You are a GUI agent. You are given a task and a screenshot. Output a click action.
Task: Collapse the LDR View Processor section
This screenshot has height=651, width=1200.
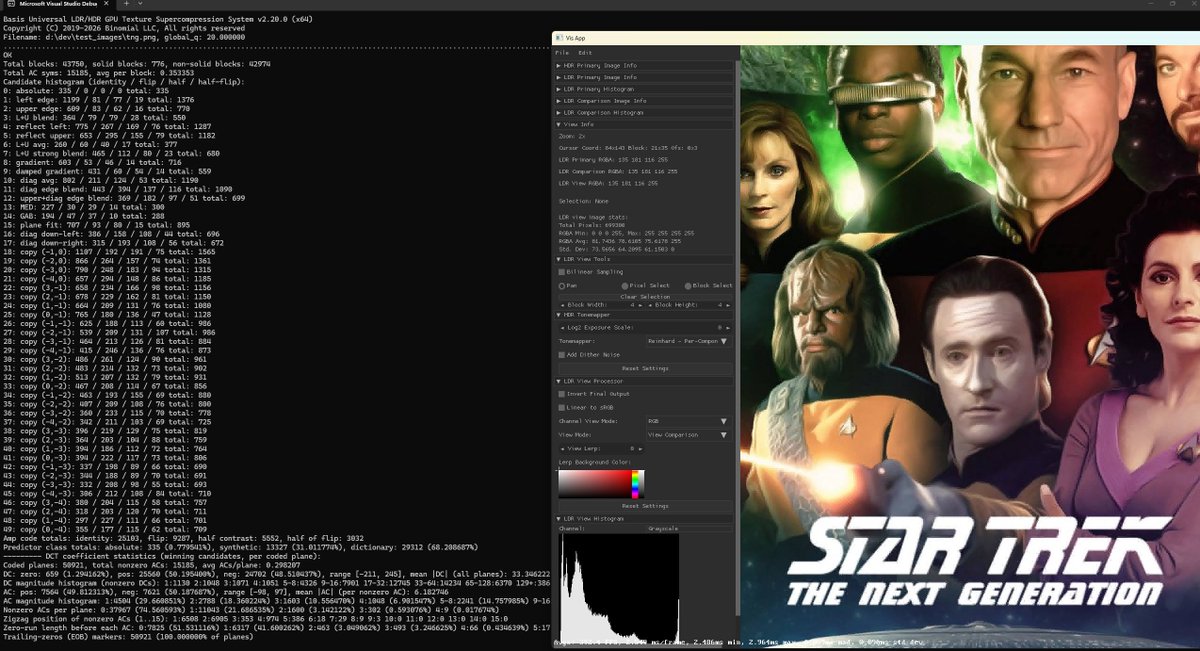click(645, 381)
